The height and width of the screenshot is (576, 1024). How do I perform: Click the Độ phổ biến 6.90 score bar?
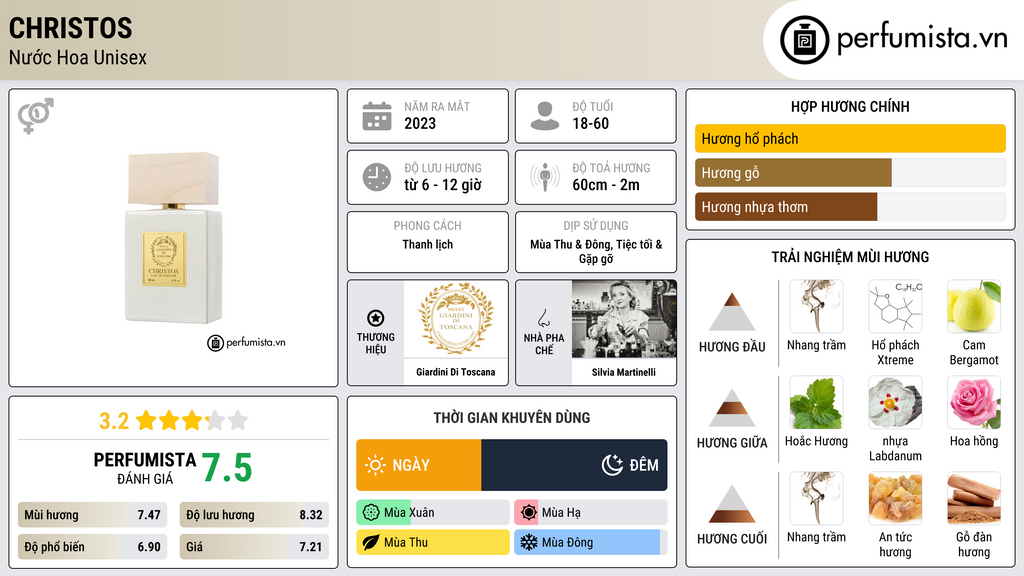tap(92, 547)
